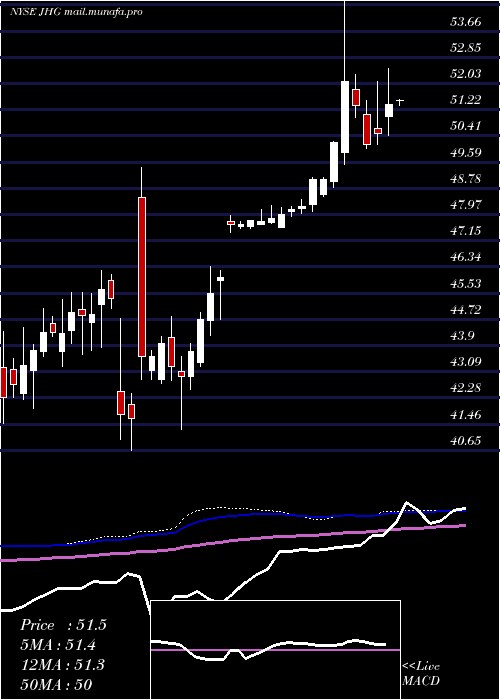Image resolution: width=500 pixels, height=700 pixels.
Task: Click the 47.15 price label
Action: [x=466, y=231]
